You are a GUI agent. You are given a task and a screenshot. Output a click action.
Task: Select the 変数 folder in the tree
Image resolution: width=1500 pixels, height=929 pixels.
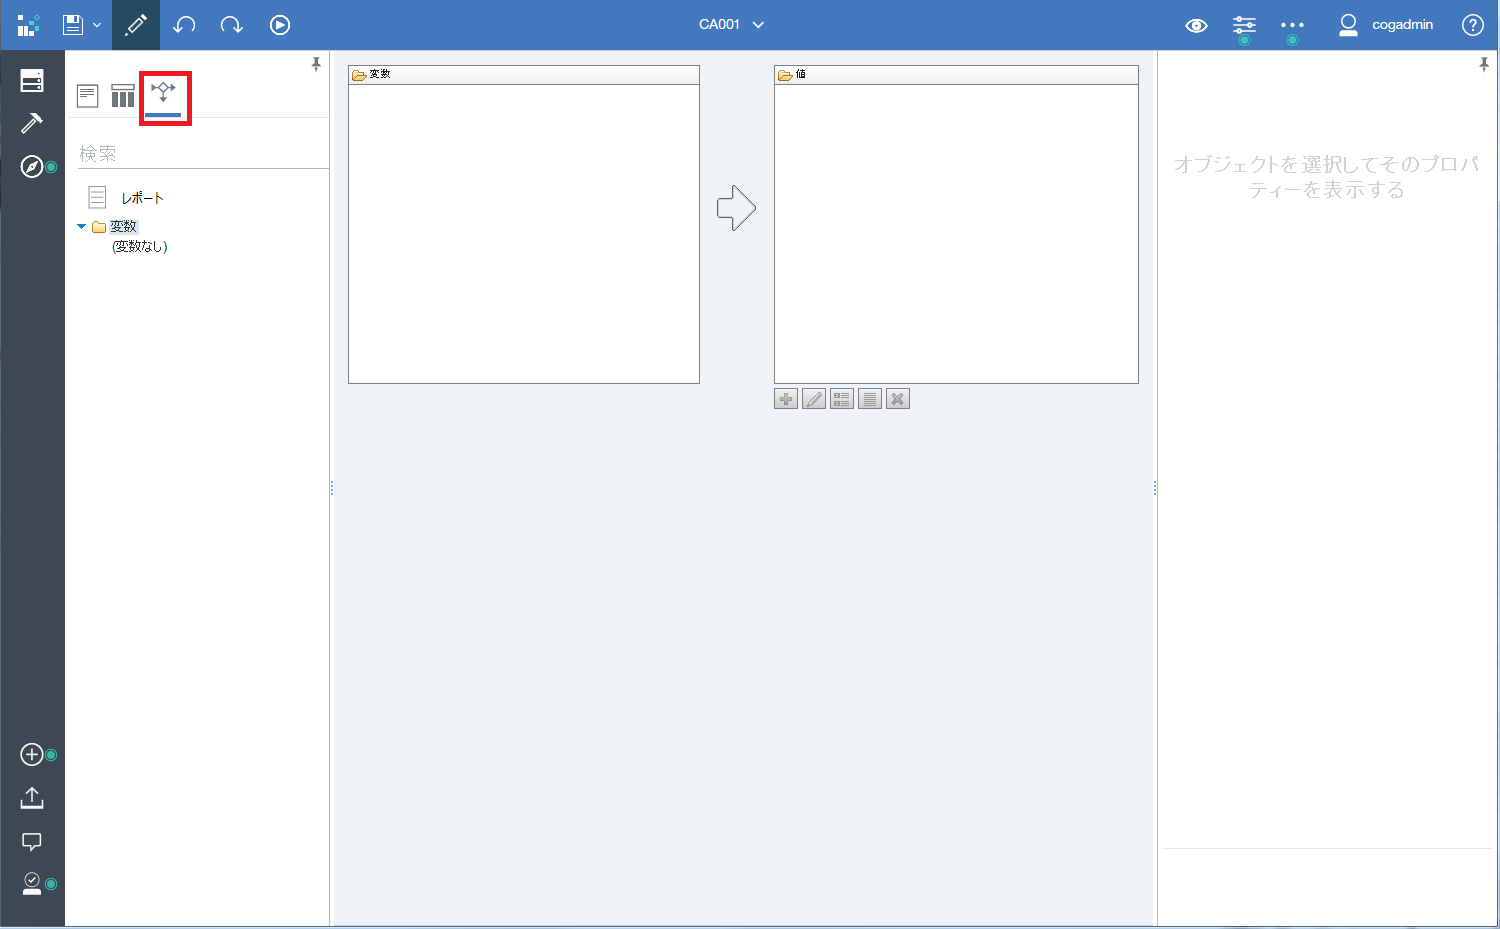(123, 227)
